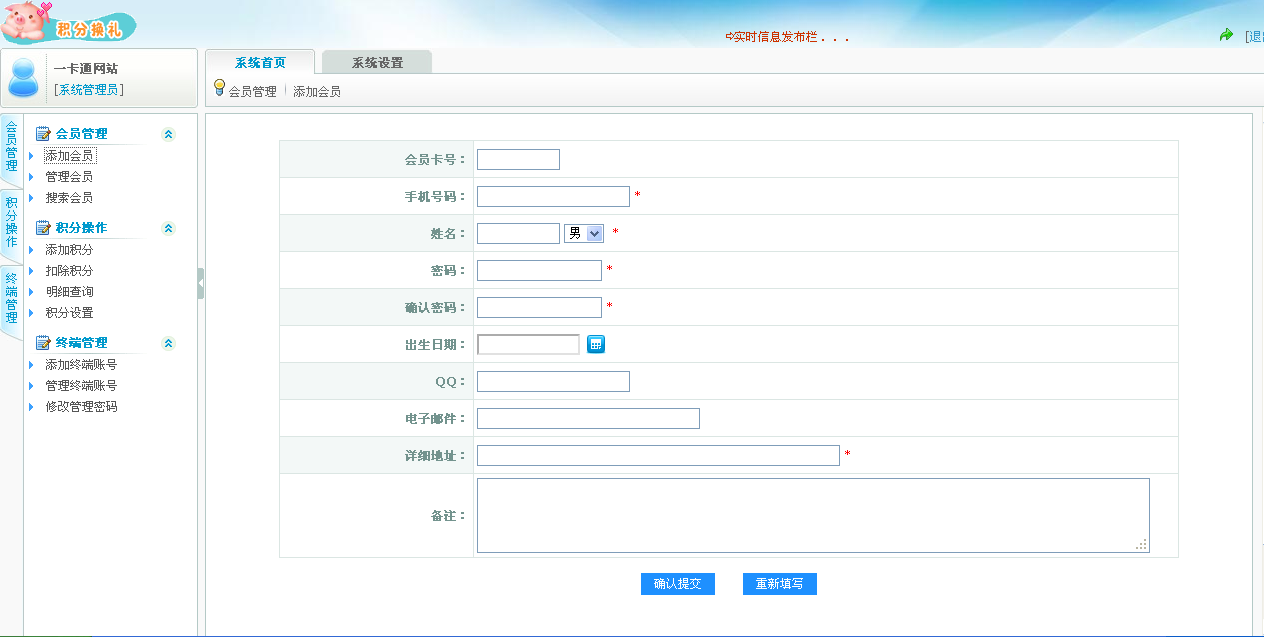Click the lightbulb icon before 会员管理 breadcrumb
Screen dimensions: 1264x637
pos(220,88)
